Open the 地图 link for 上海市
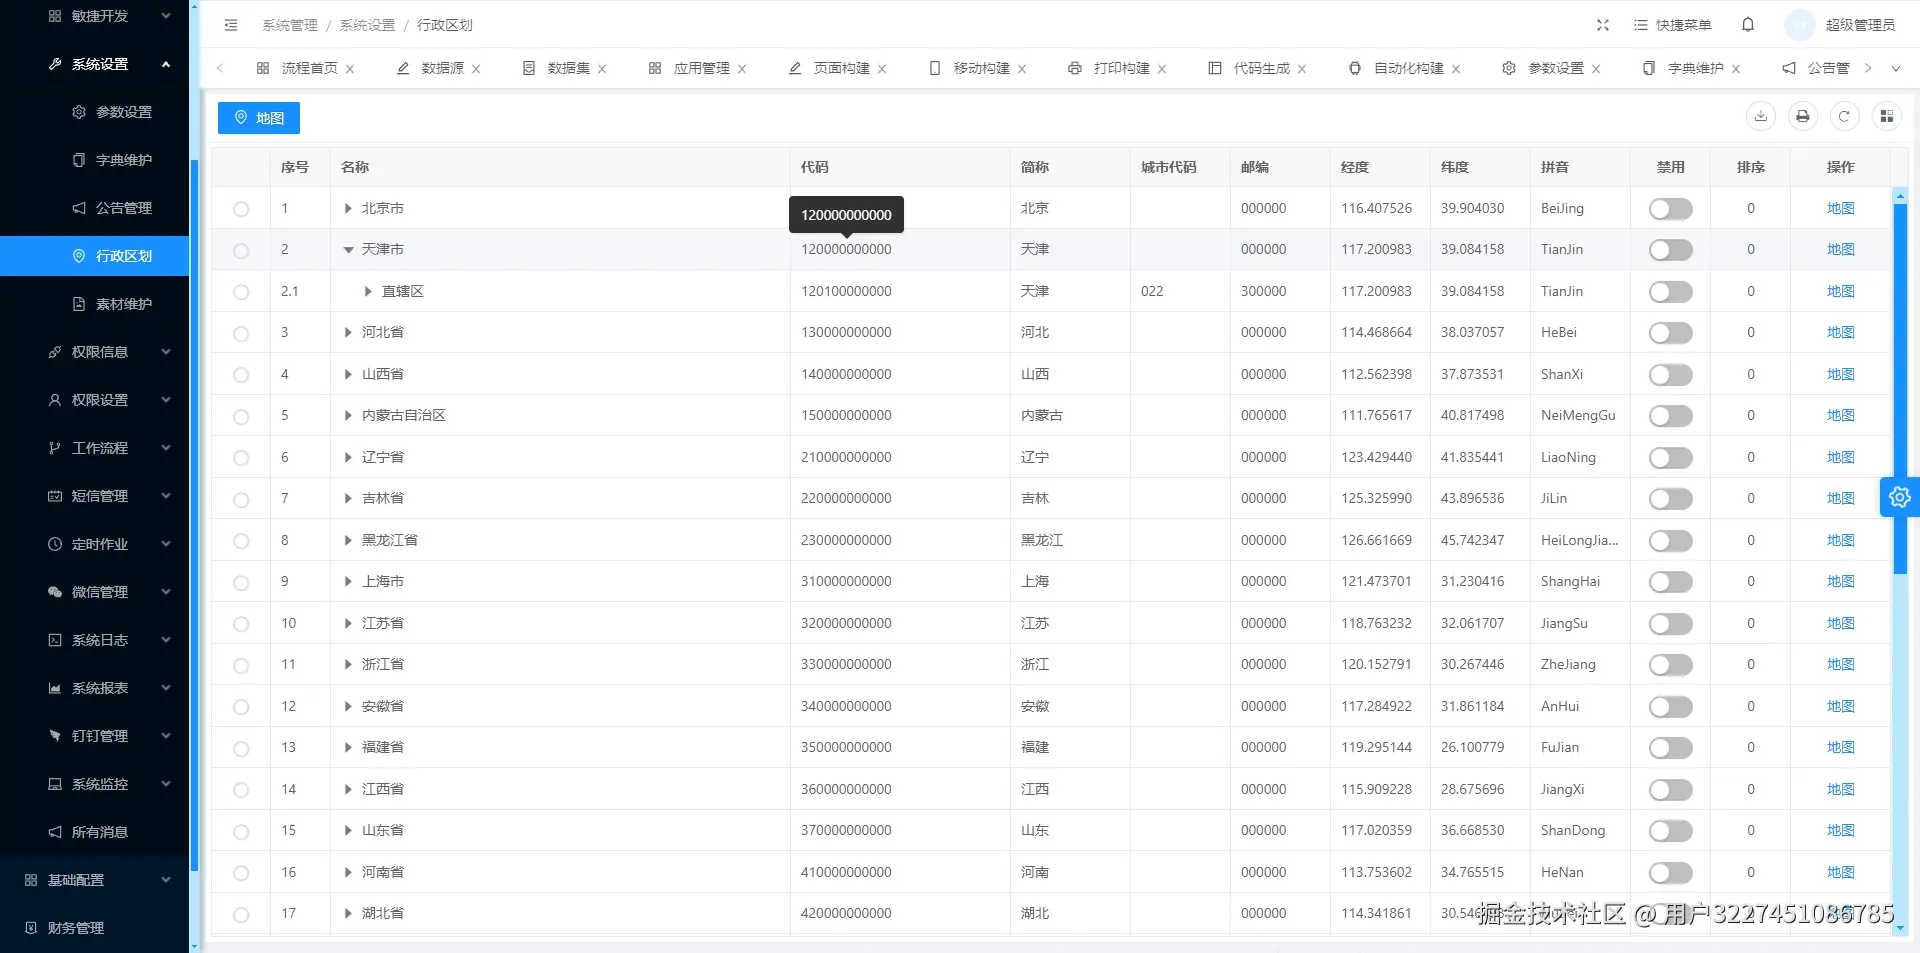This screenshot has height=953, width=1920. pos(1840,581)
